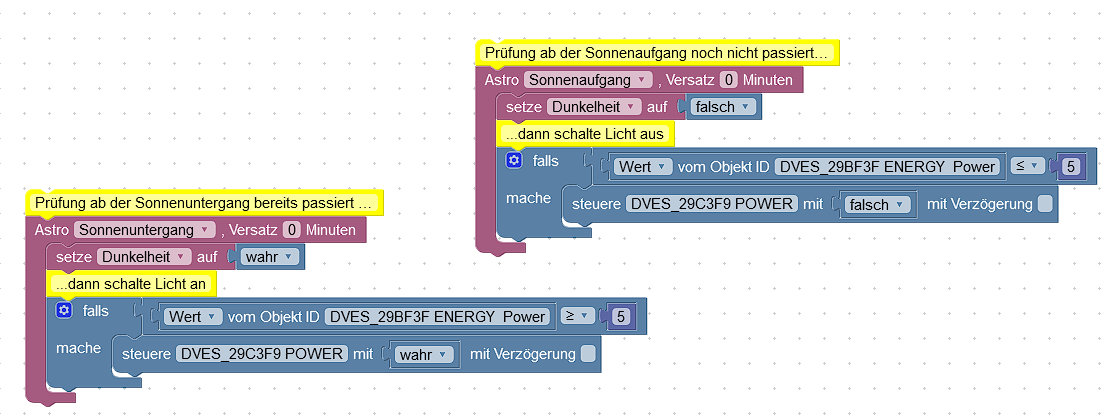Change the wahr value after setze Dunkelheit
Screen dimensions: 1102x418
[x=270, y=257]
